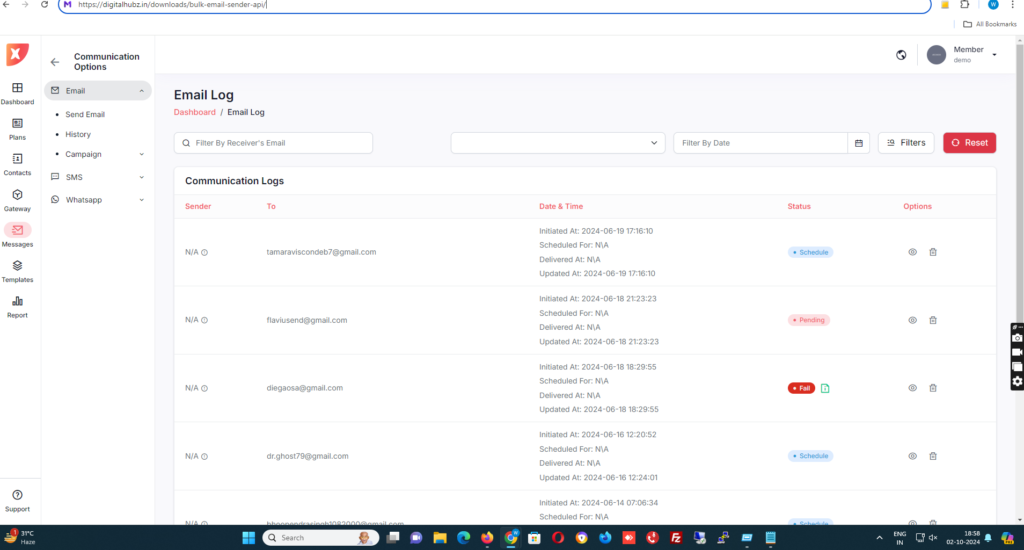Click sender info icon for tamaraviscondeb7 row
This screenshot has height=550, width=1024.
[204, 252]
